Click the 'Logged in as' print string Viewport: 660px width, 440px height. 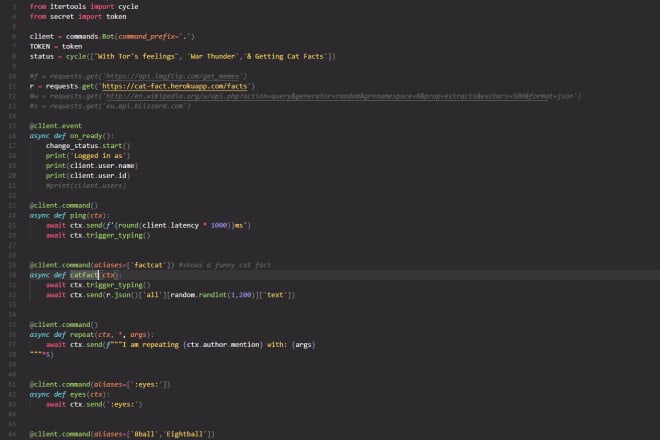pos(97,155)
